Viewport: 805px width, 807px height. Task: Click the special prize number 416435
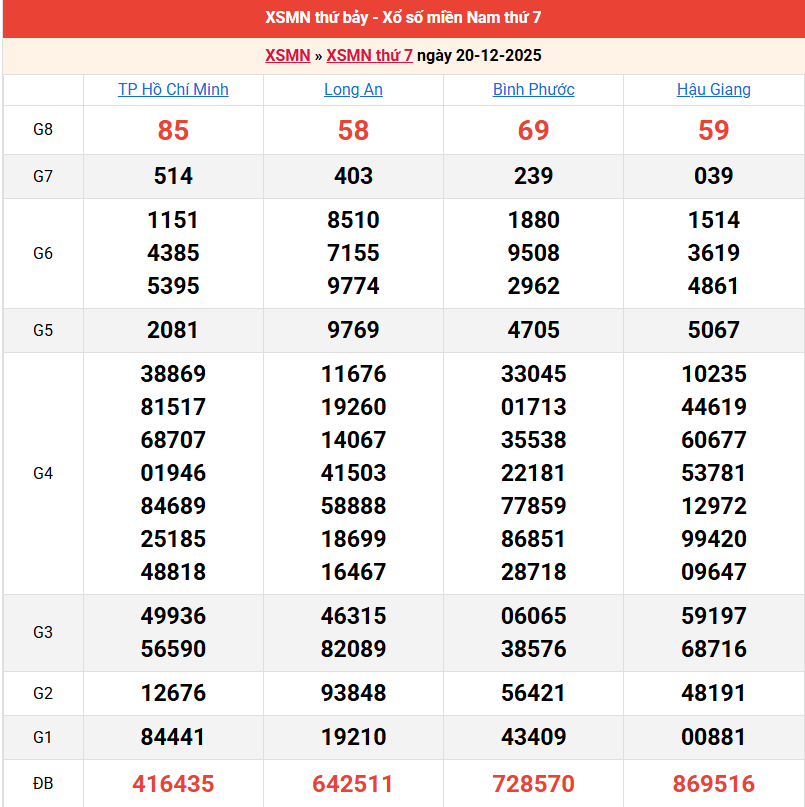point(173,783)
